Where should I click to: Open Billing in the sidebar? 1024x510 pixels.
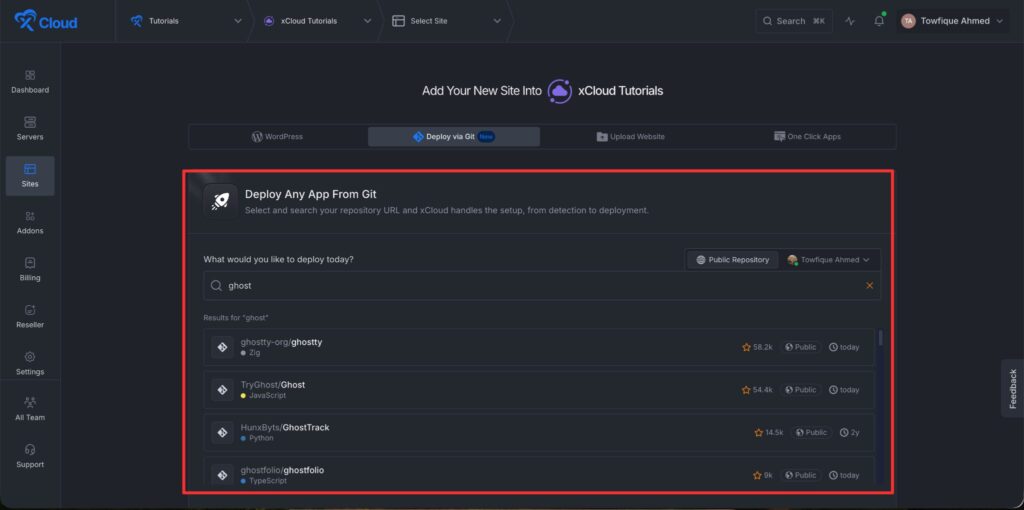click(x=30, y=270)
